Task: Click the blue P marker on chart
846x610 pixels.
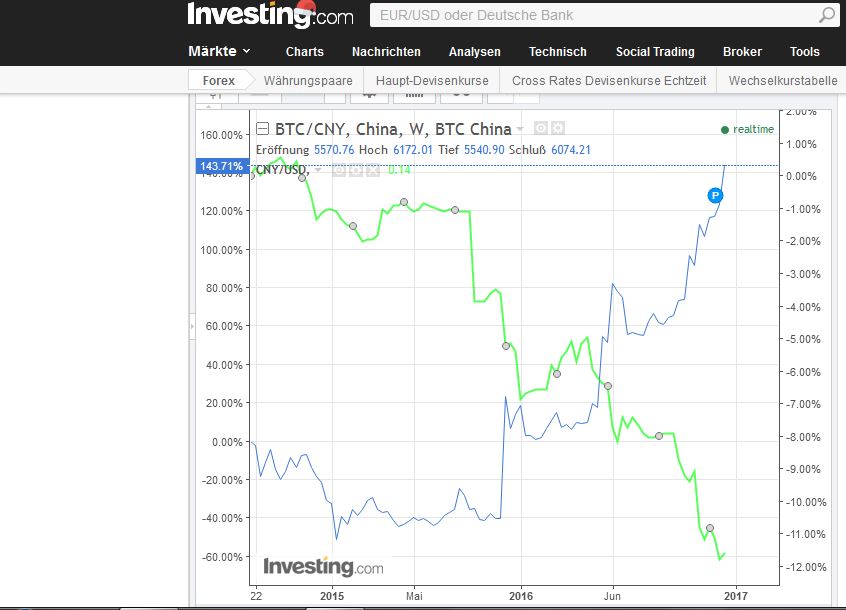Action: pyautogui.click(x=715, y=195)
